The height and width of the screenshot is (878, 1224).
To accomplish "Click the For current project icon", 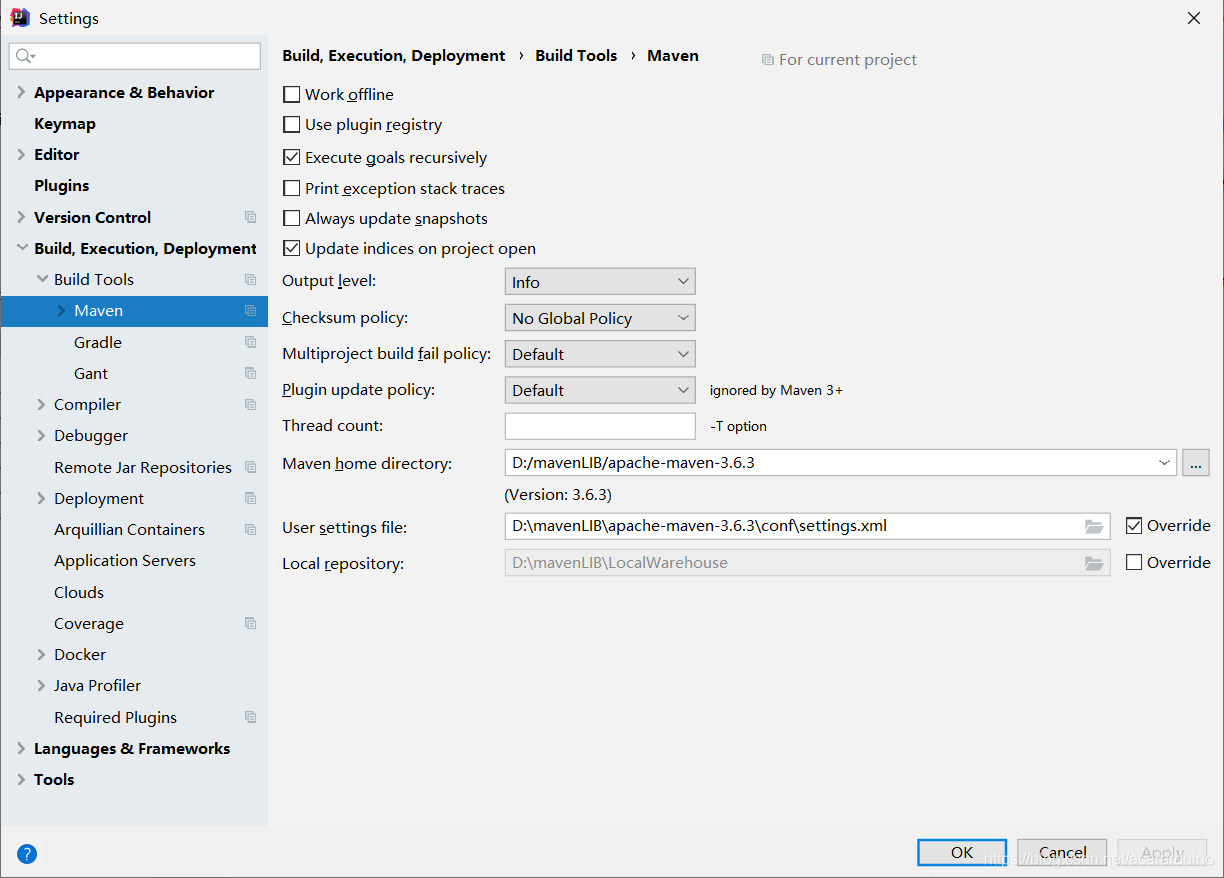I will click(x=767, y=60).
